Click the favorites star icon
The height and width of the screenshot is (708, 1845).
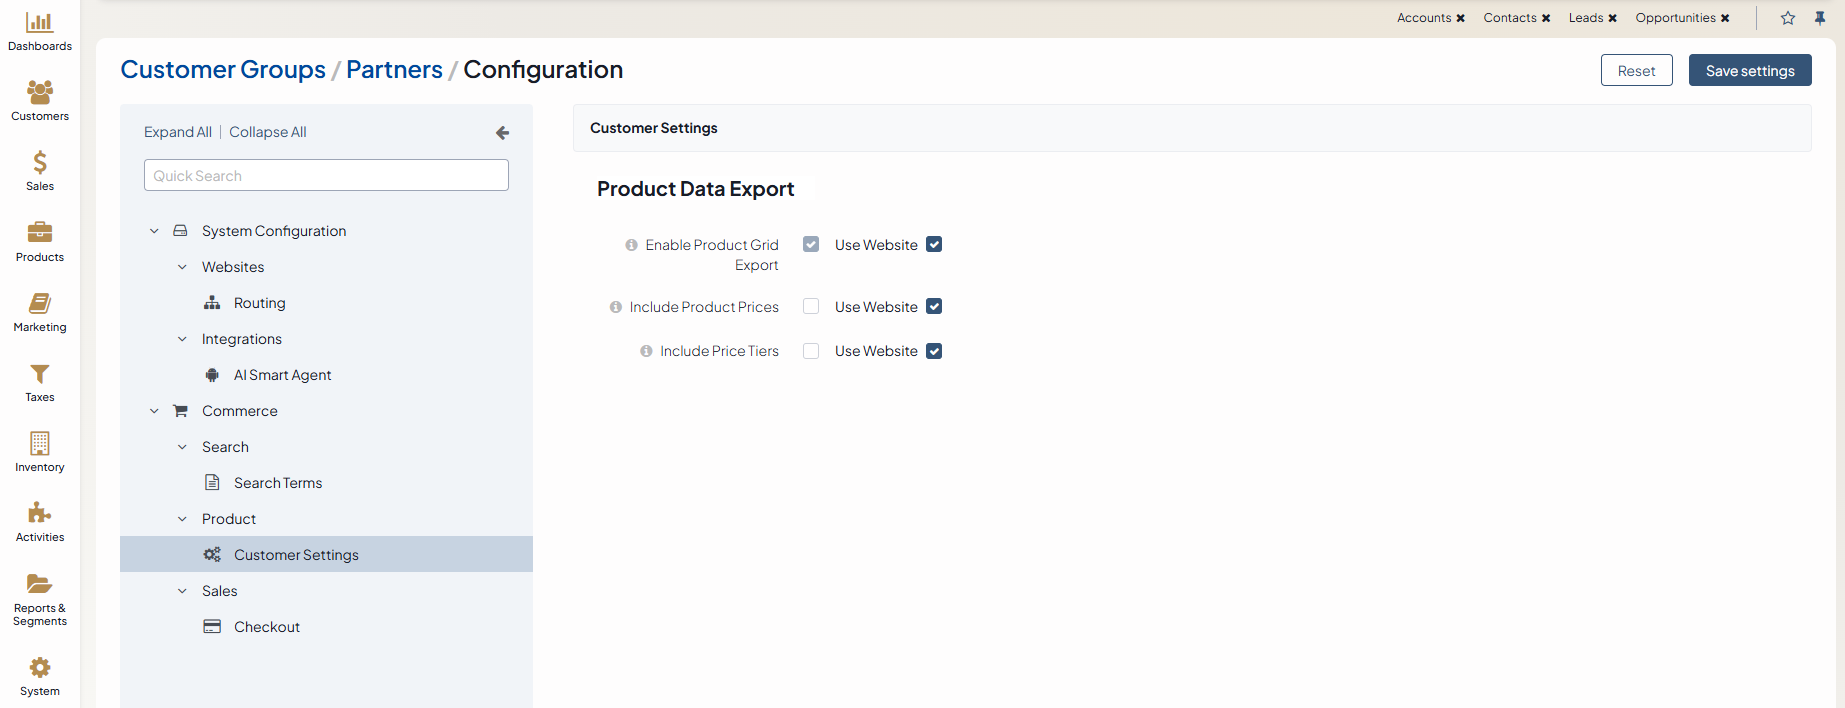1788,18
